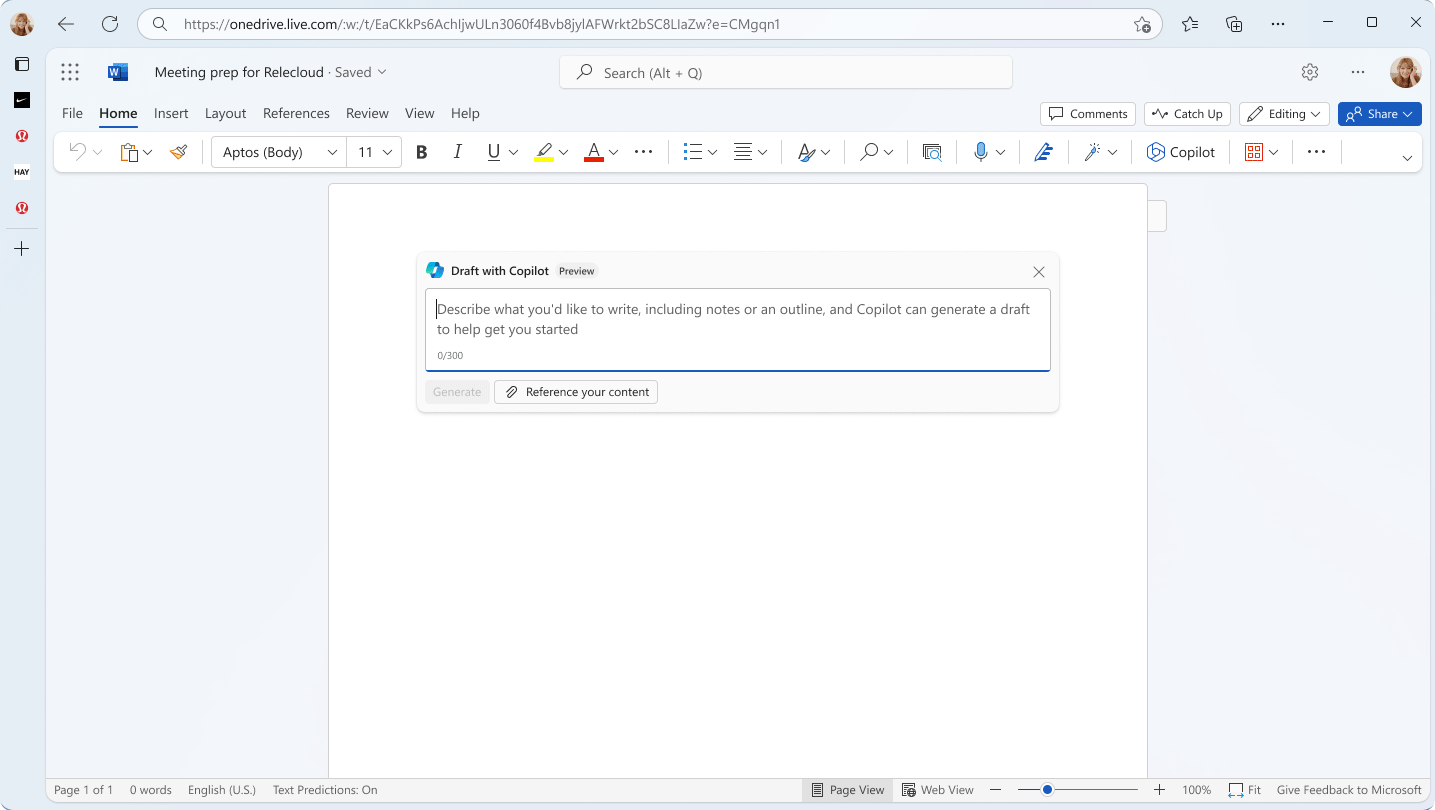The height and width of the screenshot is (810, 1435).
Task: Click the Reference your content button
Action: [576, 391]
